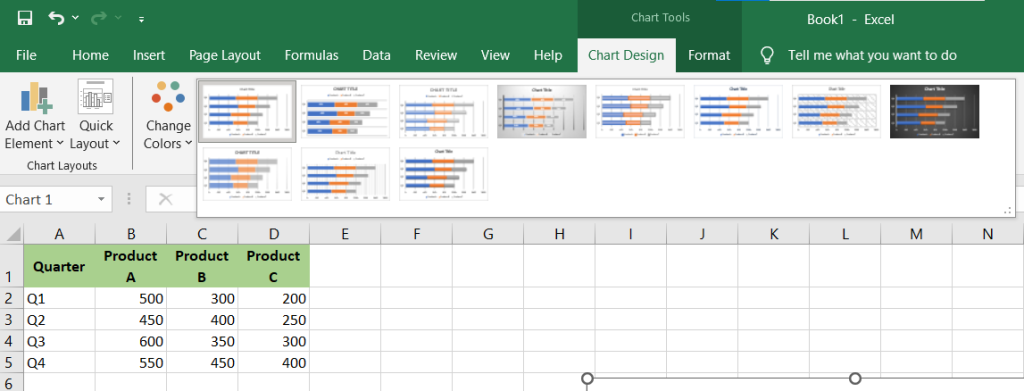Open the File menu
The width and height of the screenshot is (1024, 391).
pos(26,55)
